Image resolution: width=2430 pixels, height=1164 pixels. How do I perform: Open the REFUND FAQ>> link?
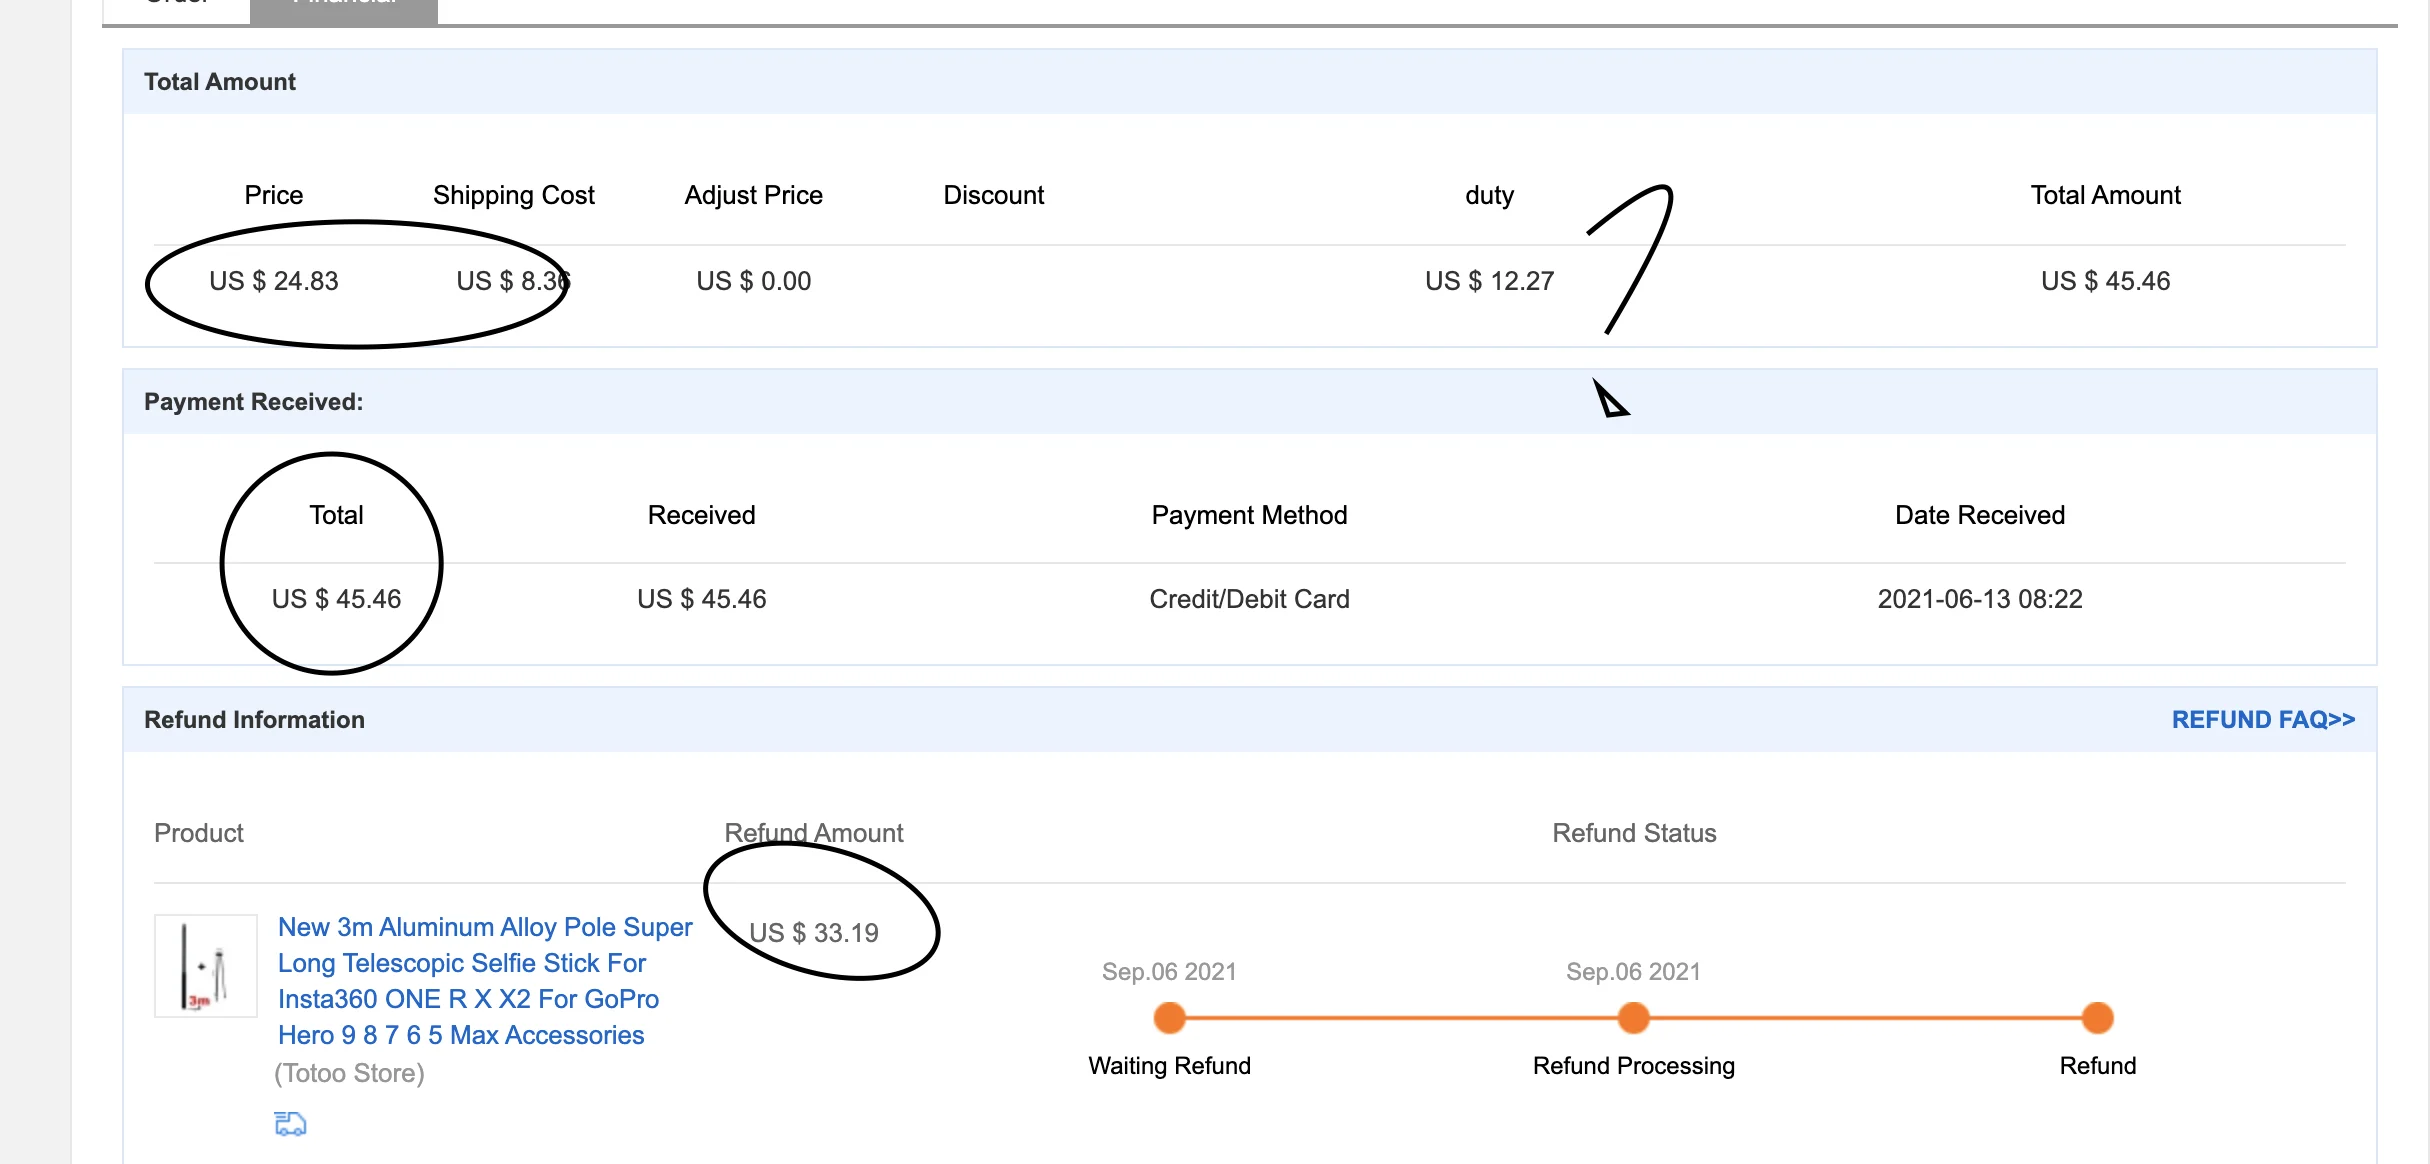tap(2263, 720)
